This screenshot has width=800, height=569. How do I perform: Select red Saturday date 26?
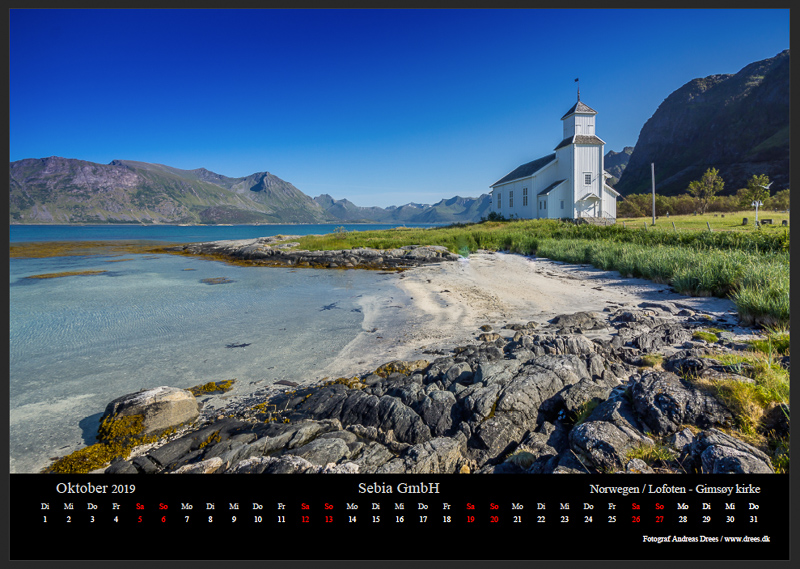636,519
